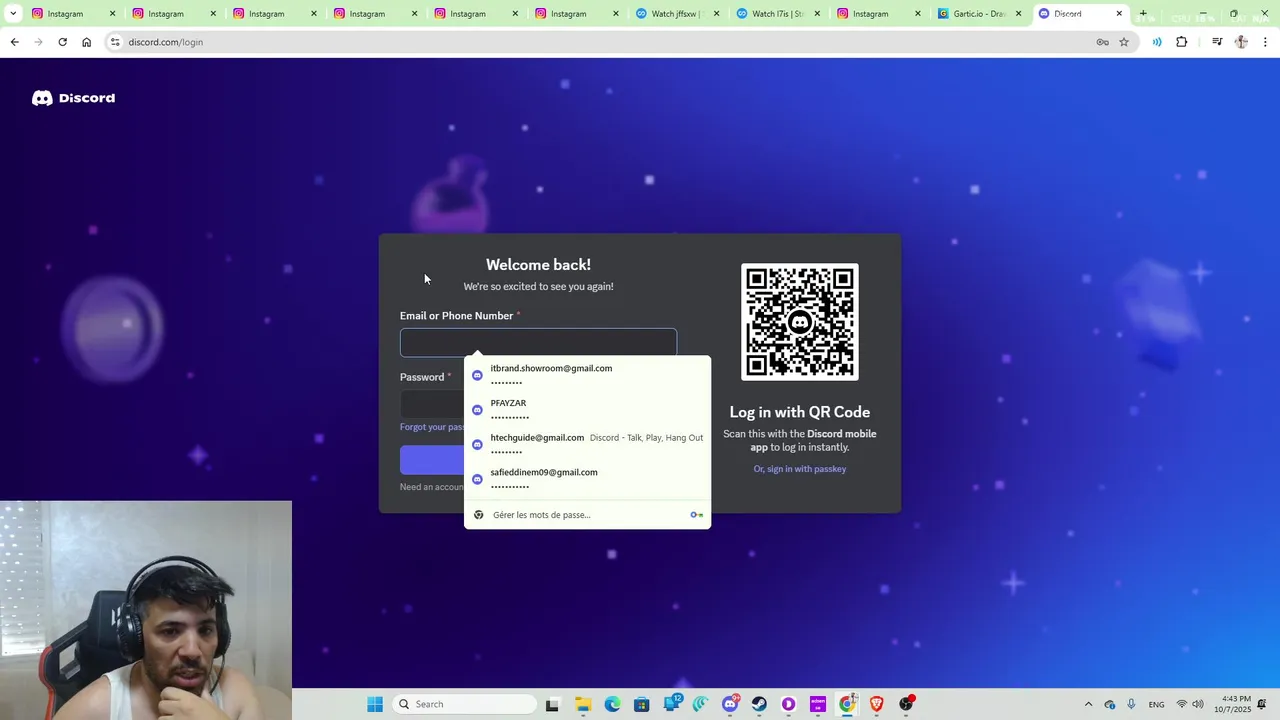The width and height of the screenshot is (1280, 720).
Task: Choose saved login itbrand.showroom@gmail.com
Action: pyautogui.click(x=587, y=374)
